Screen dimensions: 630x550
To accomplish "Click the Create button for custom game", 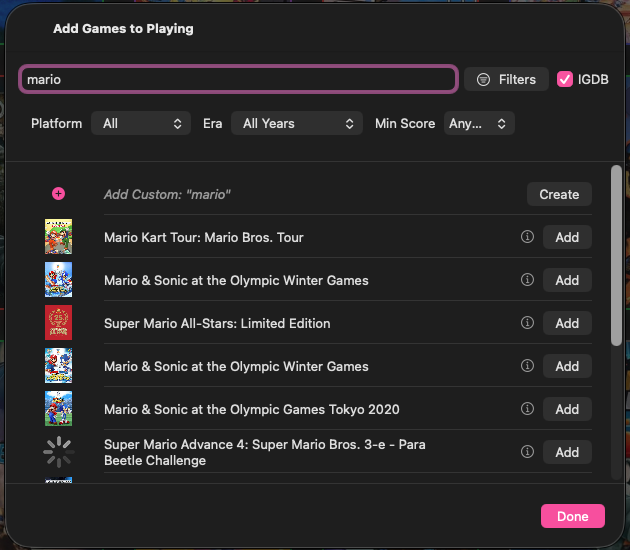I will (x=559, y=194).
